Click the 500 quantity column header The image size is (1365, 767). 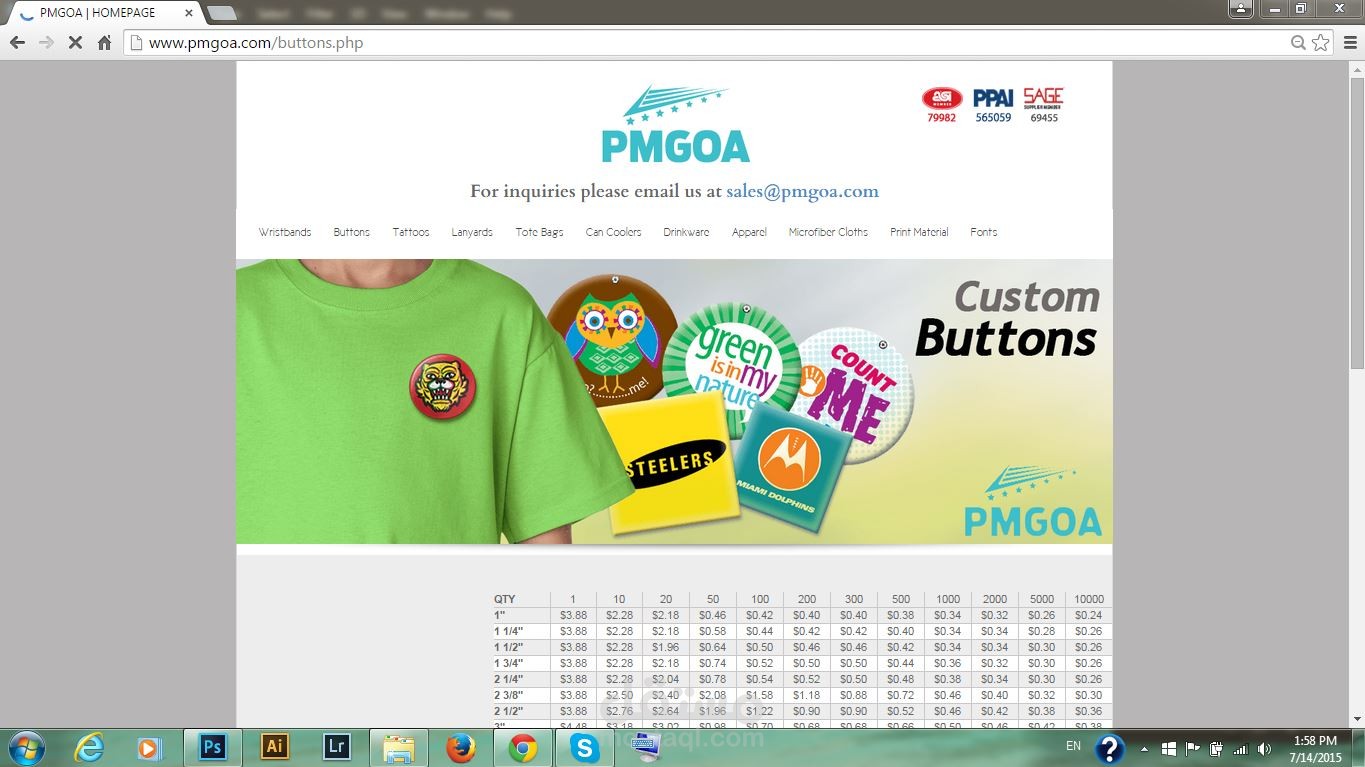[901, 600]
